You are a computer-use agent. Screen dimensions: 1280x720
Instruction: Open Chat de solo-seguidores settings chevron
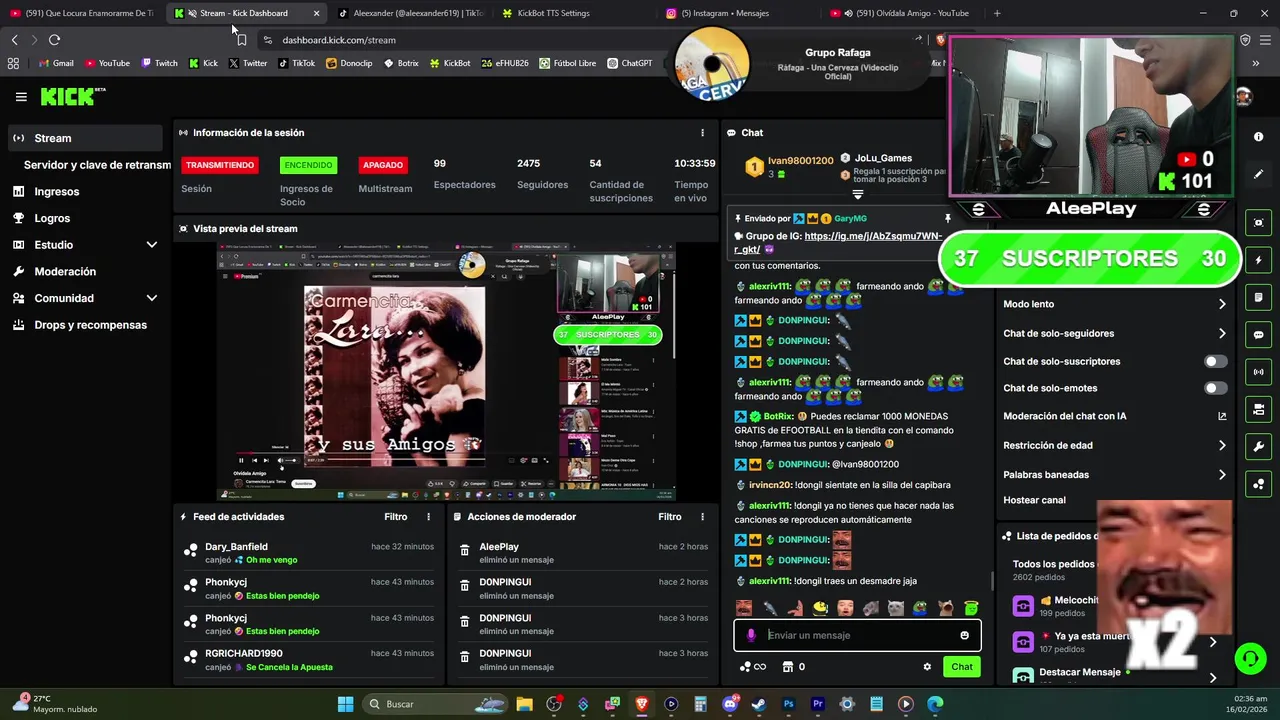click(x=1222, y=334)
